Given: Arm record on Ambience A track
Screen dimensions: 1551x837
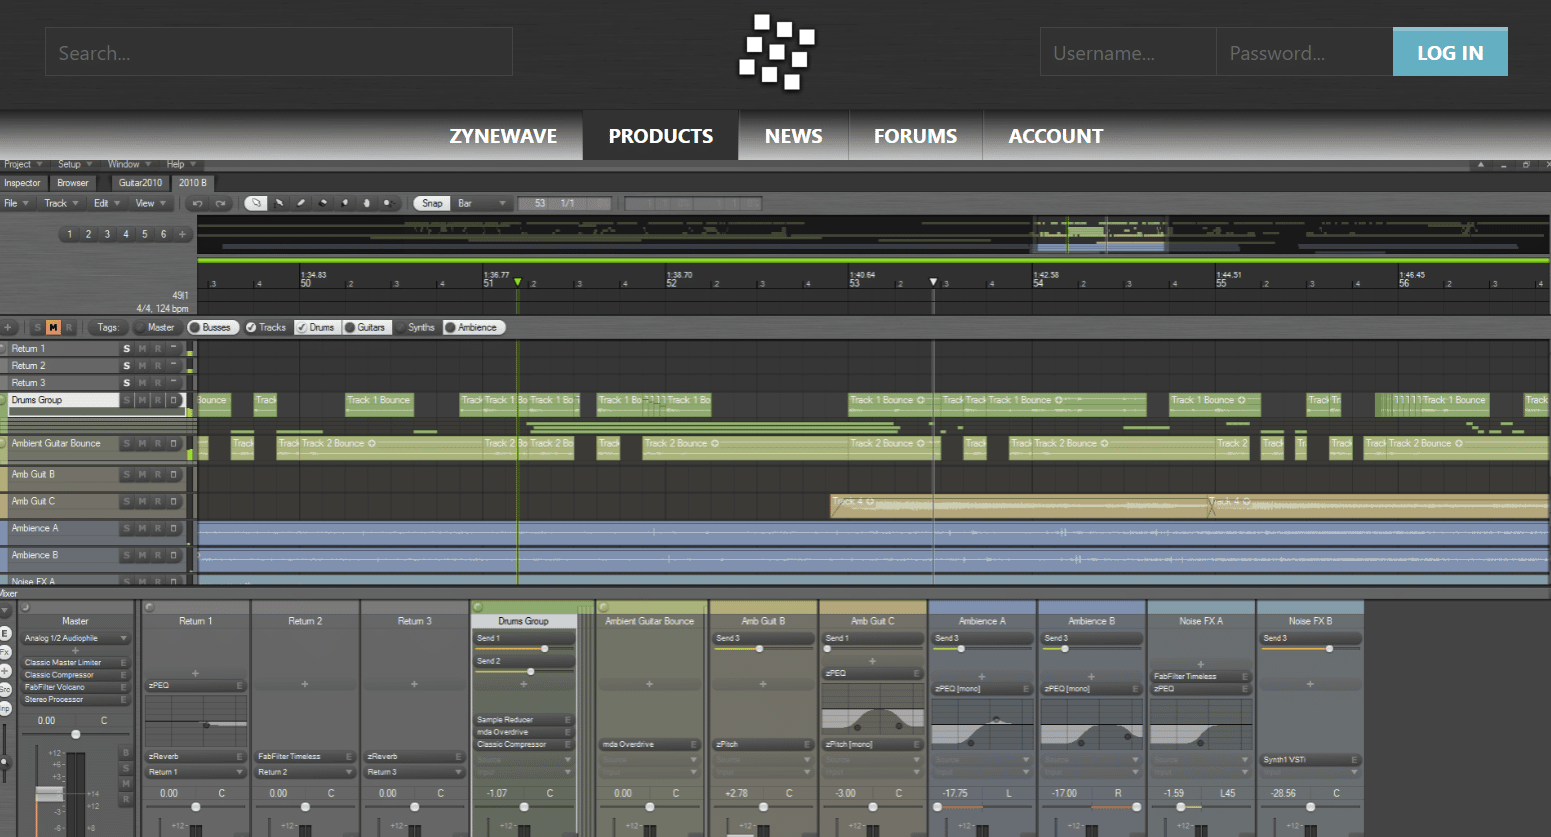Looking at the screenshot, I should point(157,528).
